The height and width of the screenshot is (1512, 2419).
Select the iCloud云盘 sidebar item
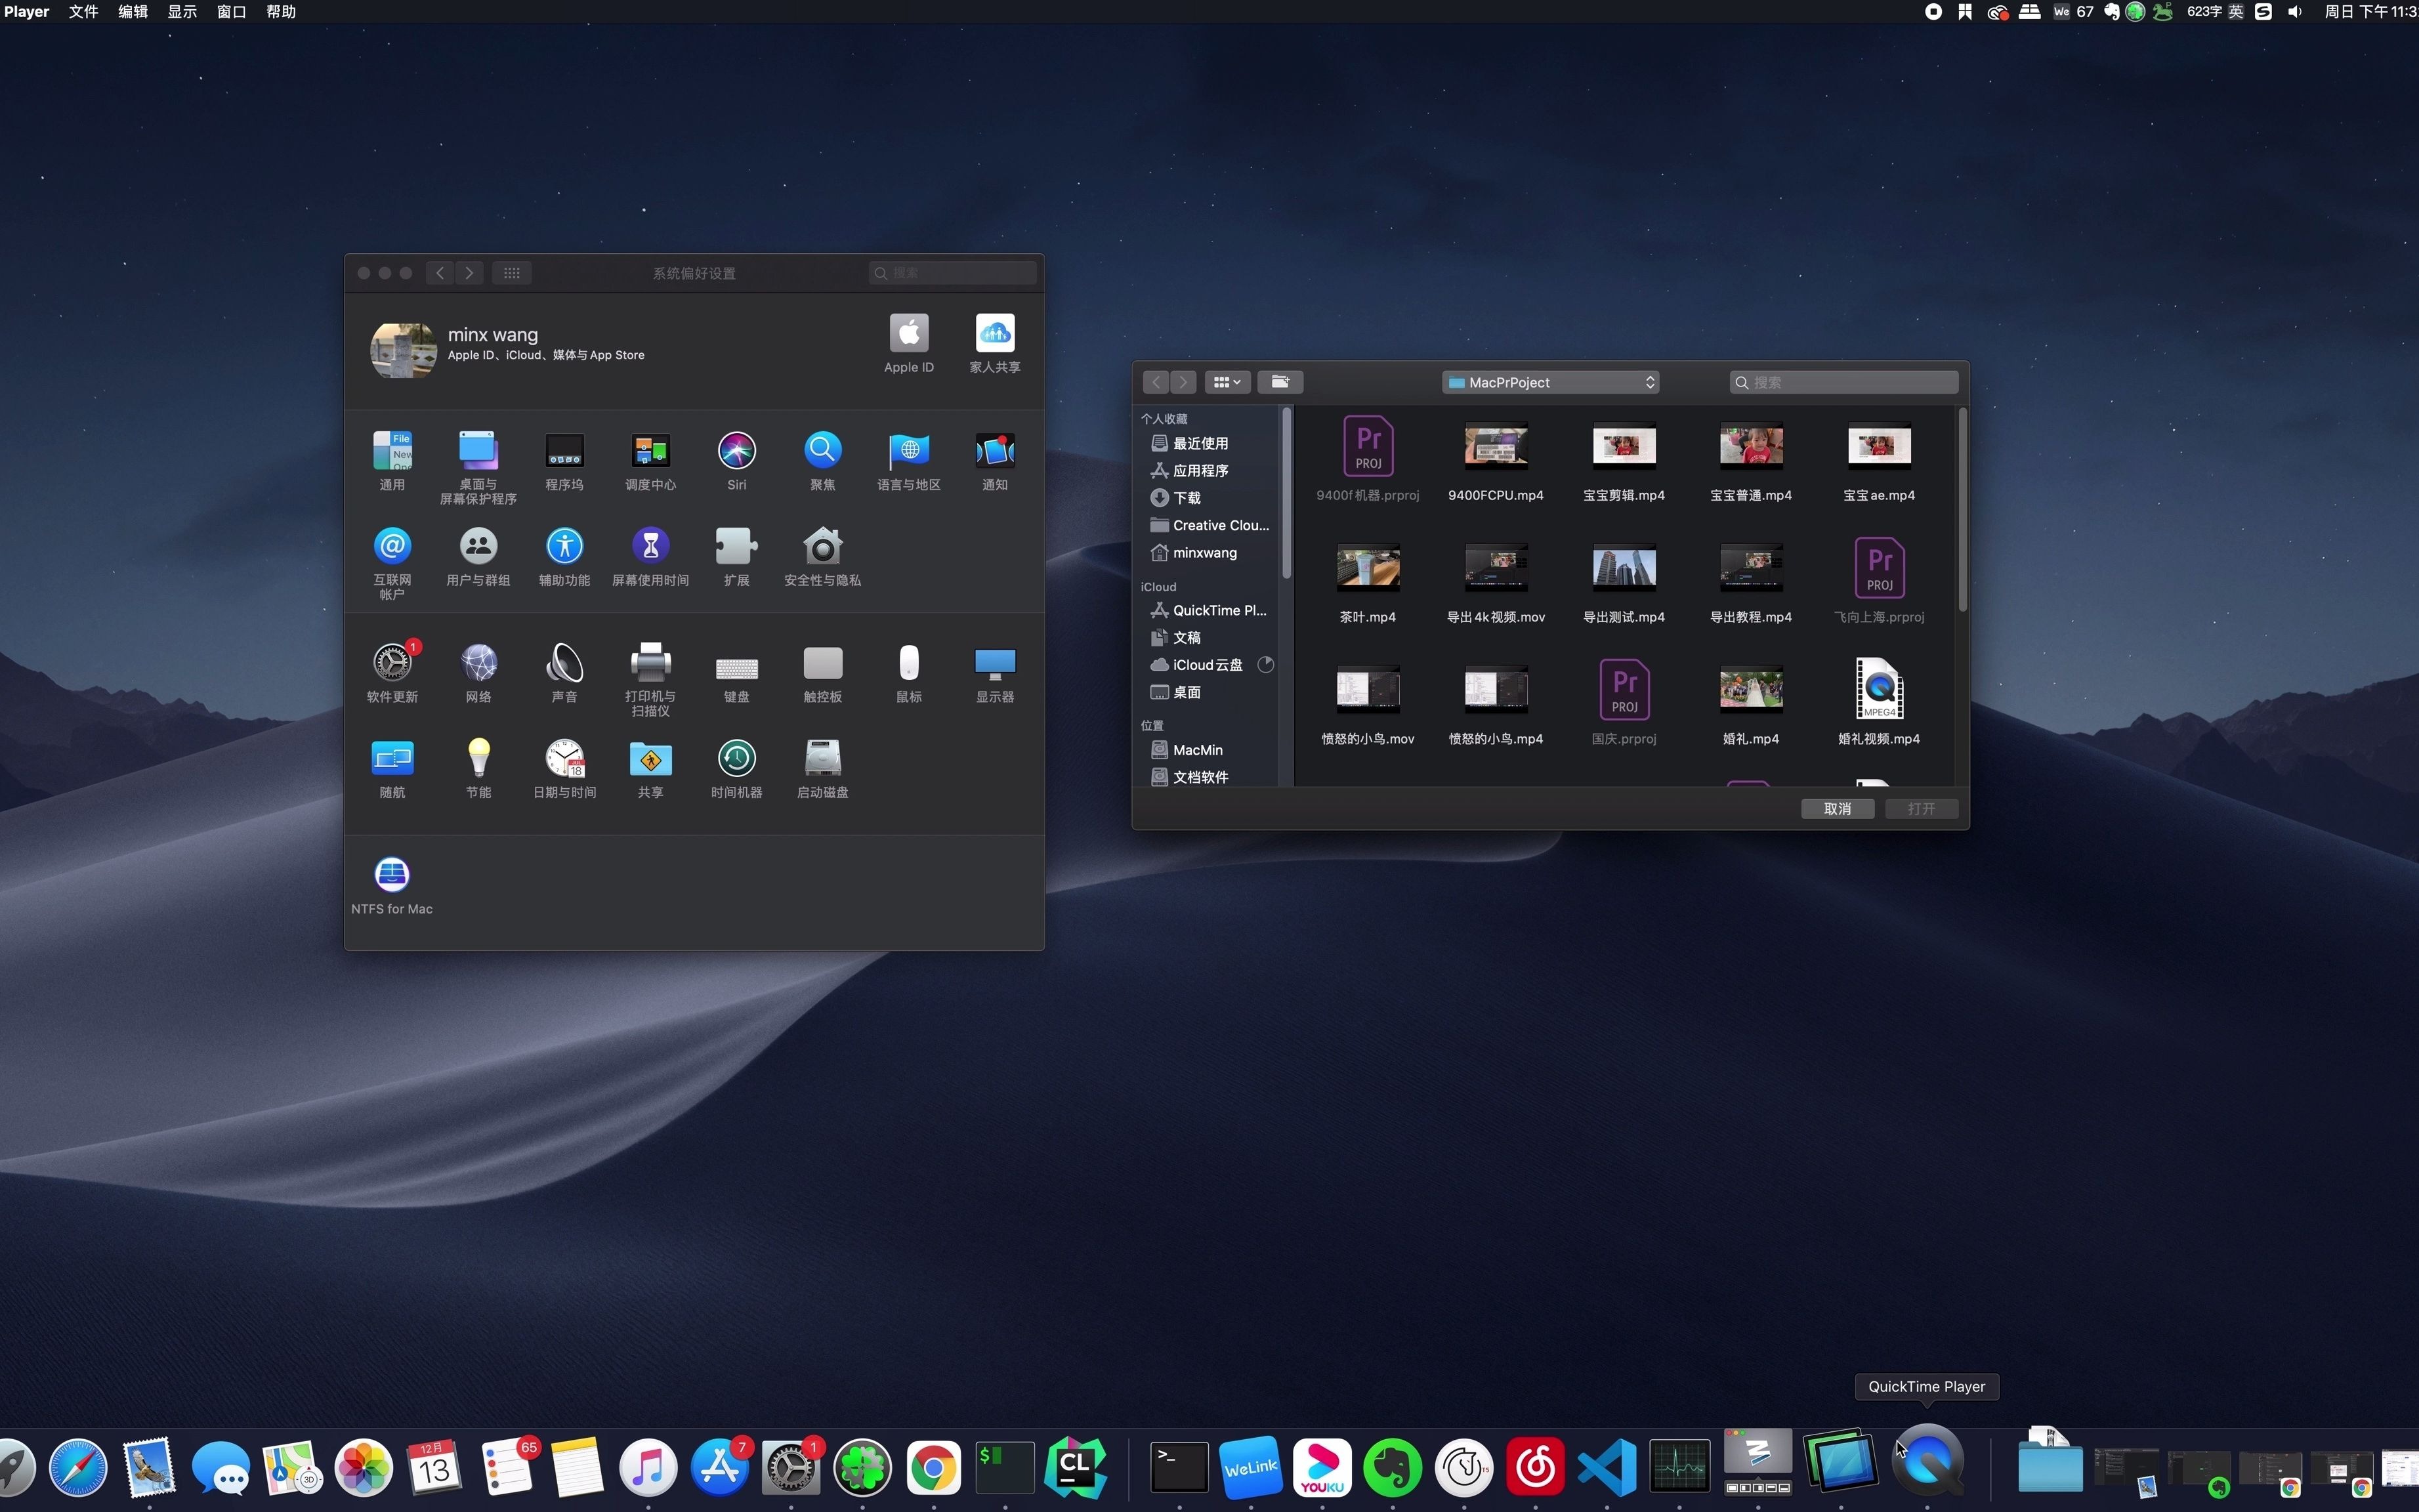coord(1207,663)
